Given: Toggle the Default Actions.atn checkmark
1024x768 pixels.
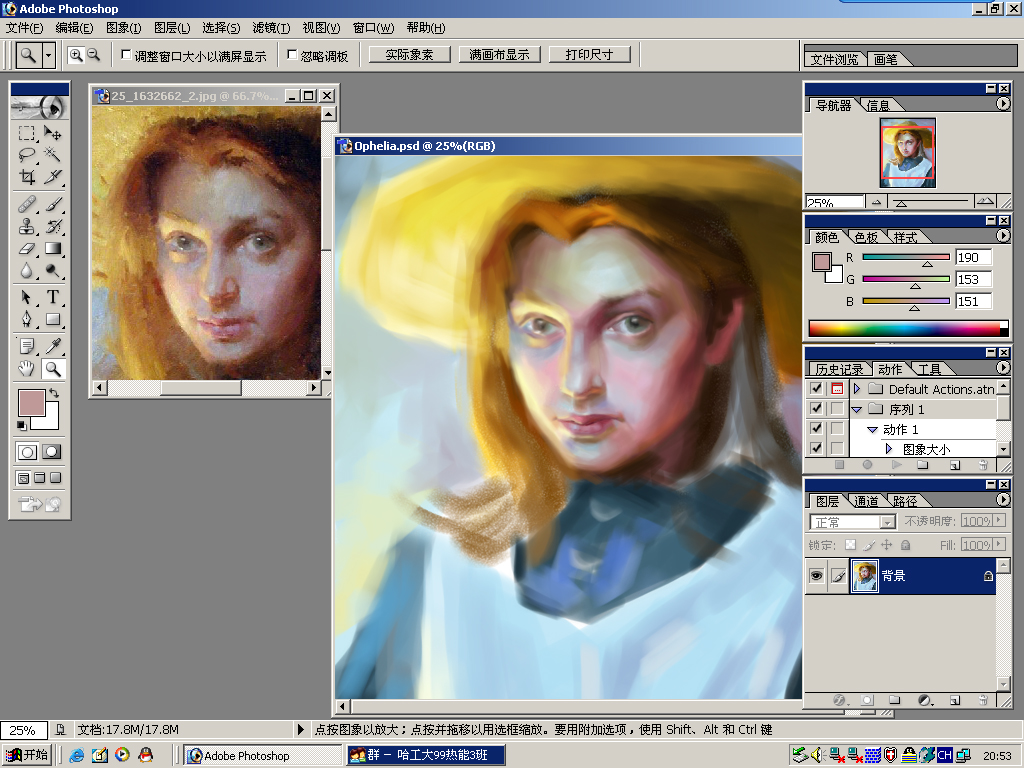Looking at the screenshot, I should 816,389.
